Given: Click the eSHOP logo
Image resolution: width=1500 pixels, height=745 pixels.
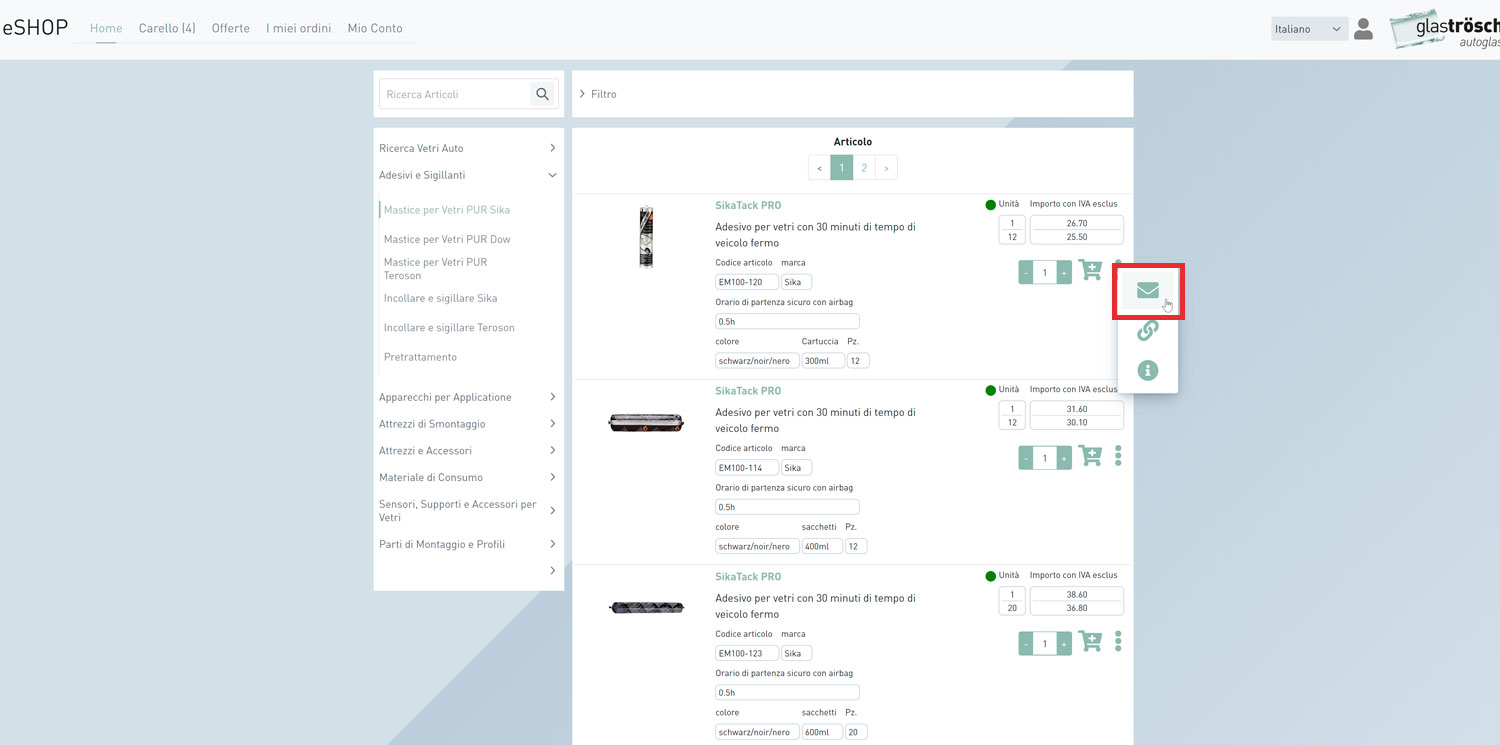Looking at the screenshot, I should [x=35, y=28].
